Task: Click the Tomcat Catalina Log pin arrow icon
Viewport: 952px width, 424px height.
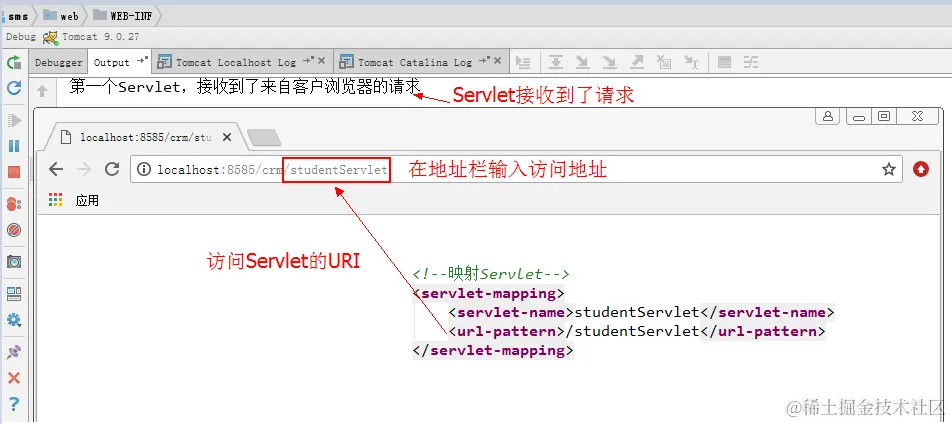Action: coord(484,60)
